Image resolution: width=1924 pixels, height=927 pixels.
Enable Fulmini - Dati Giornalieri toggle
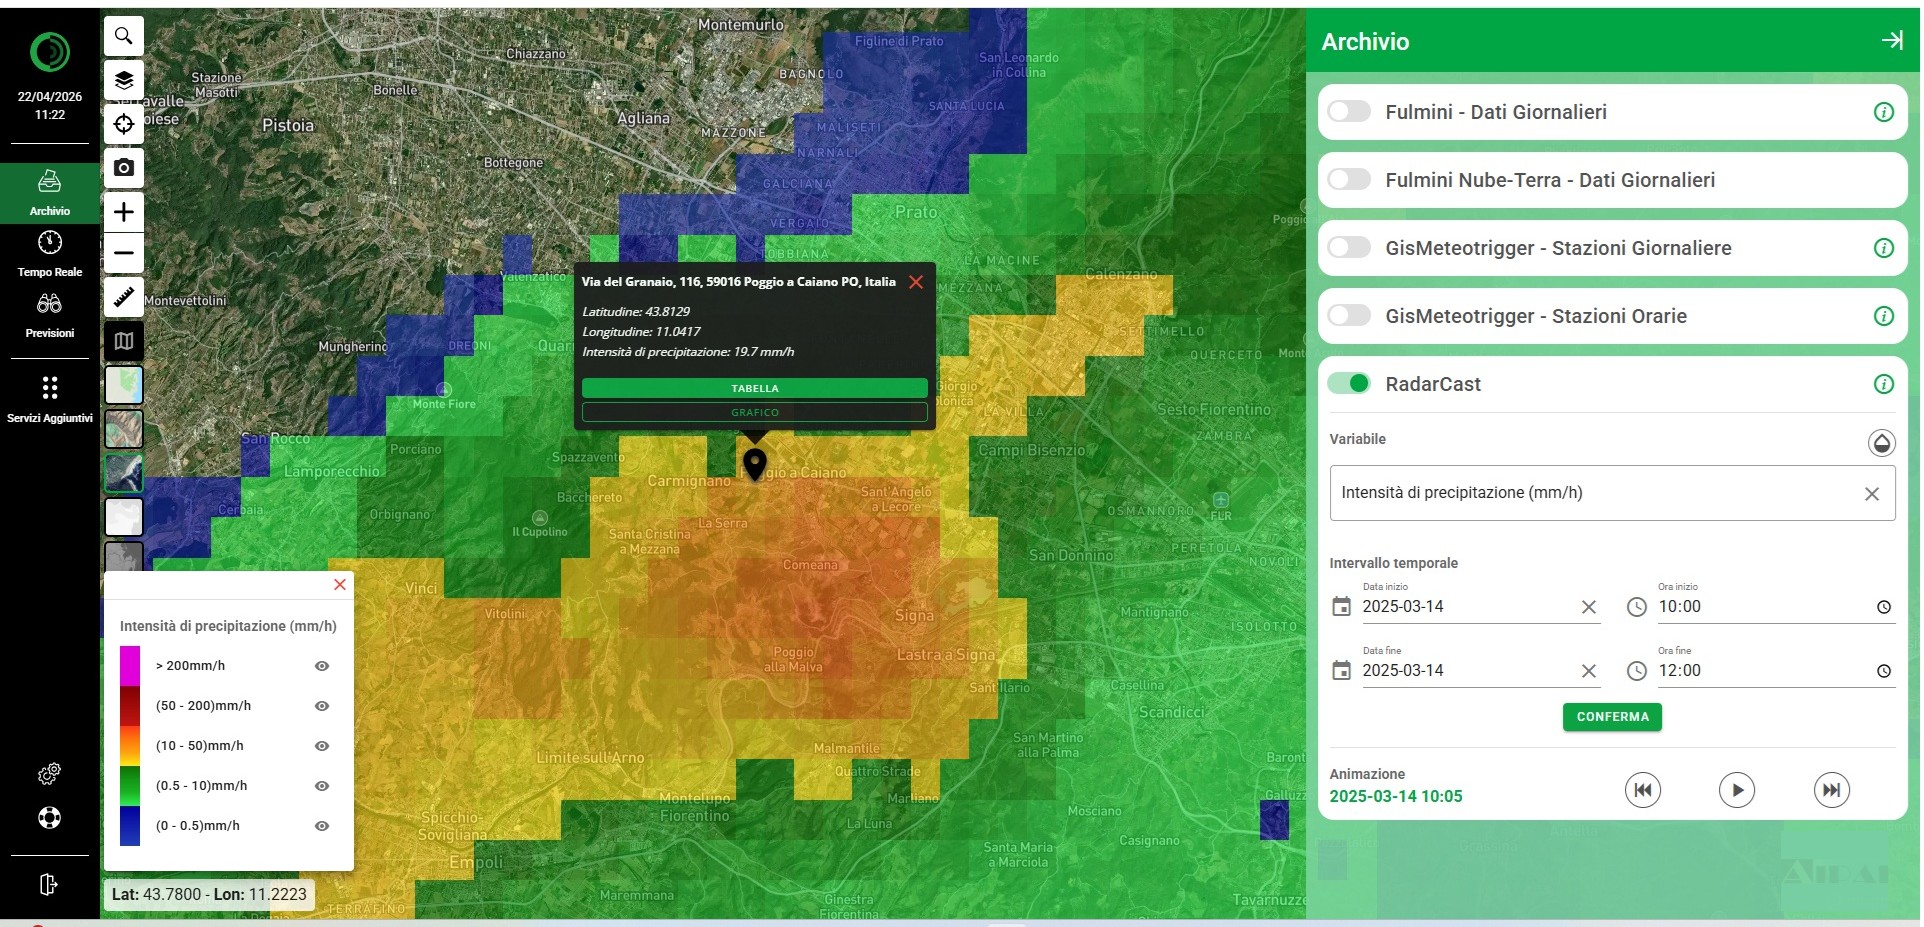1349,112
